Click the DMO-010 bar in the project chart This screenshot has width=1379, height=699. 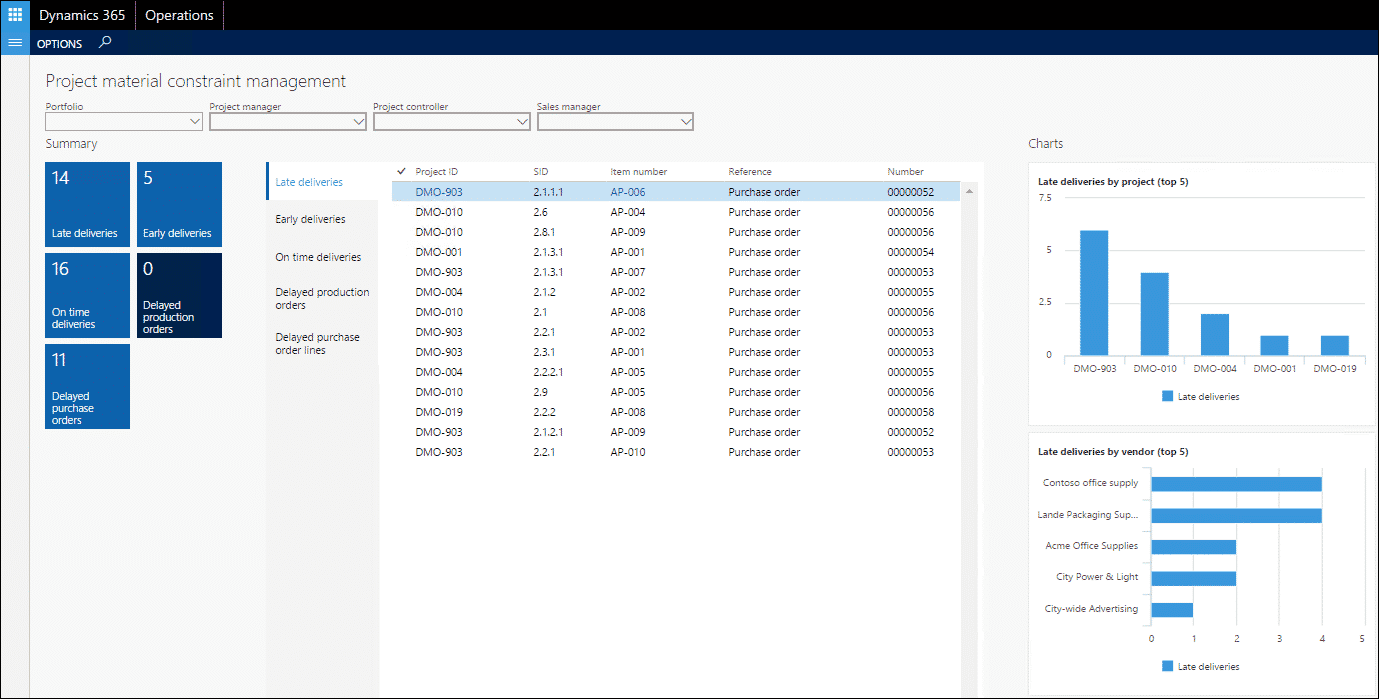[1154, 314]
